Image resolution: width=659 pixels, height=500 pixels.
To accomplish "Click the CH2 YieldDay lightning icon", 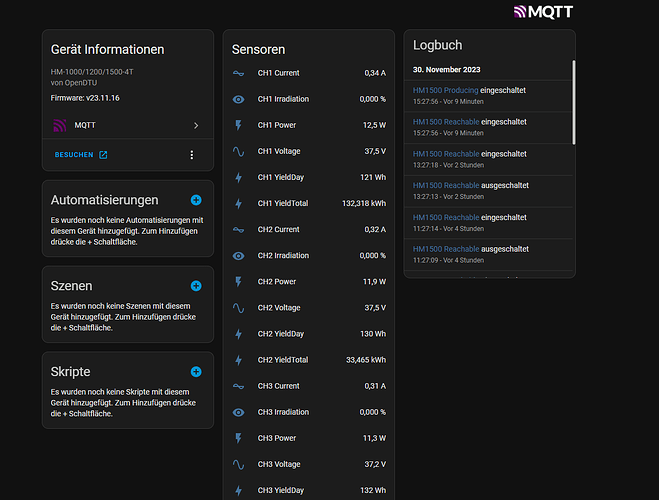I will [238, 334].
